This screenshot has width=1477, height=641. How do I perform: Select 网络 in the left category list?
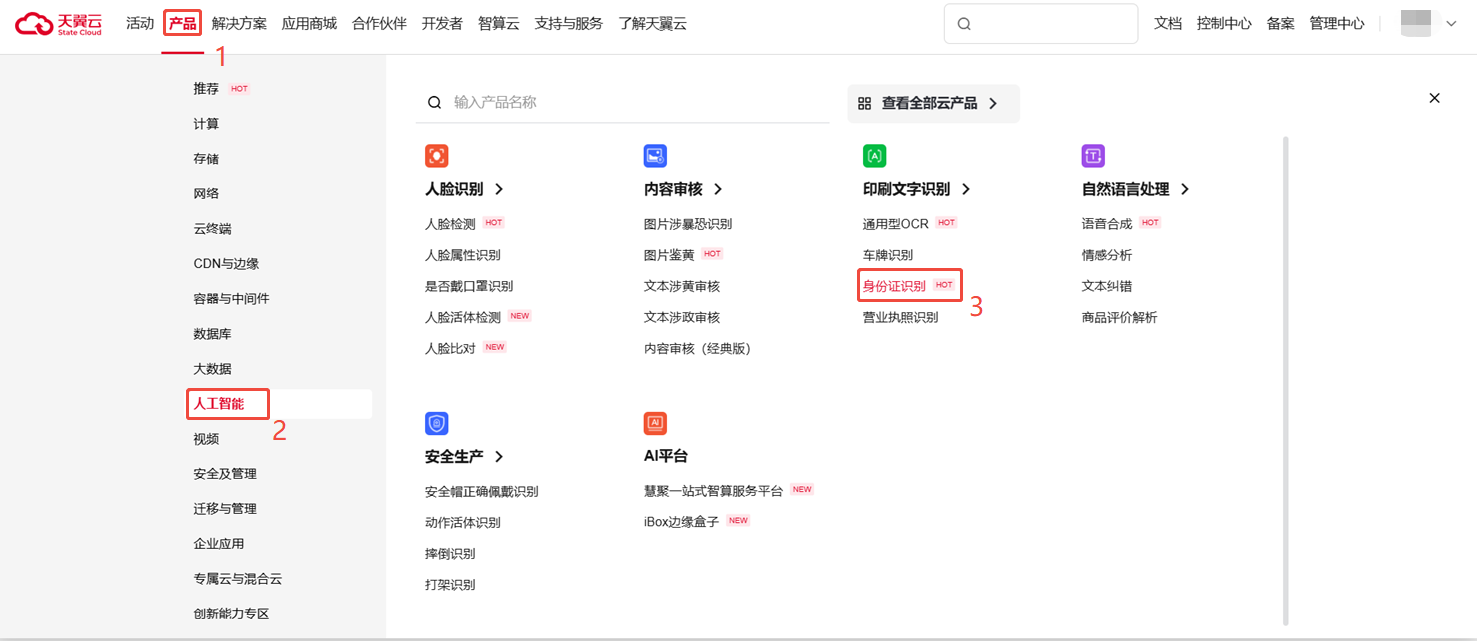206,194
